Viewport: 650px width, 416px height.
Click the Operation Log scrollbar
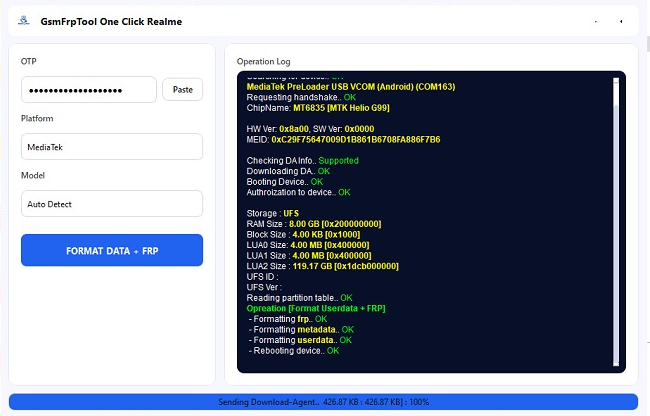point(616,222)
